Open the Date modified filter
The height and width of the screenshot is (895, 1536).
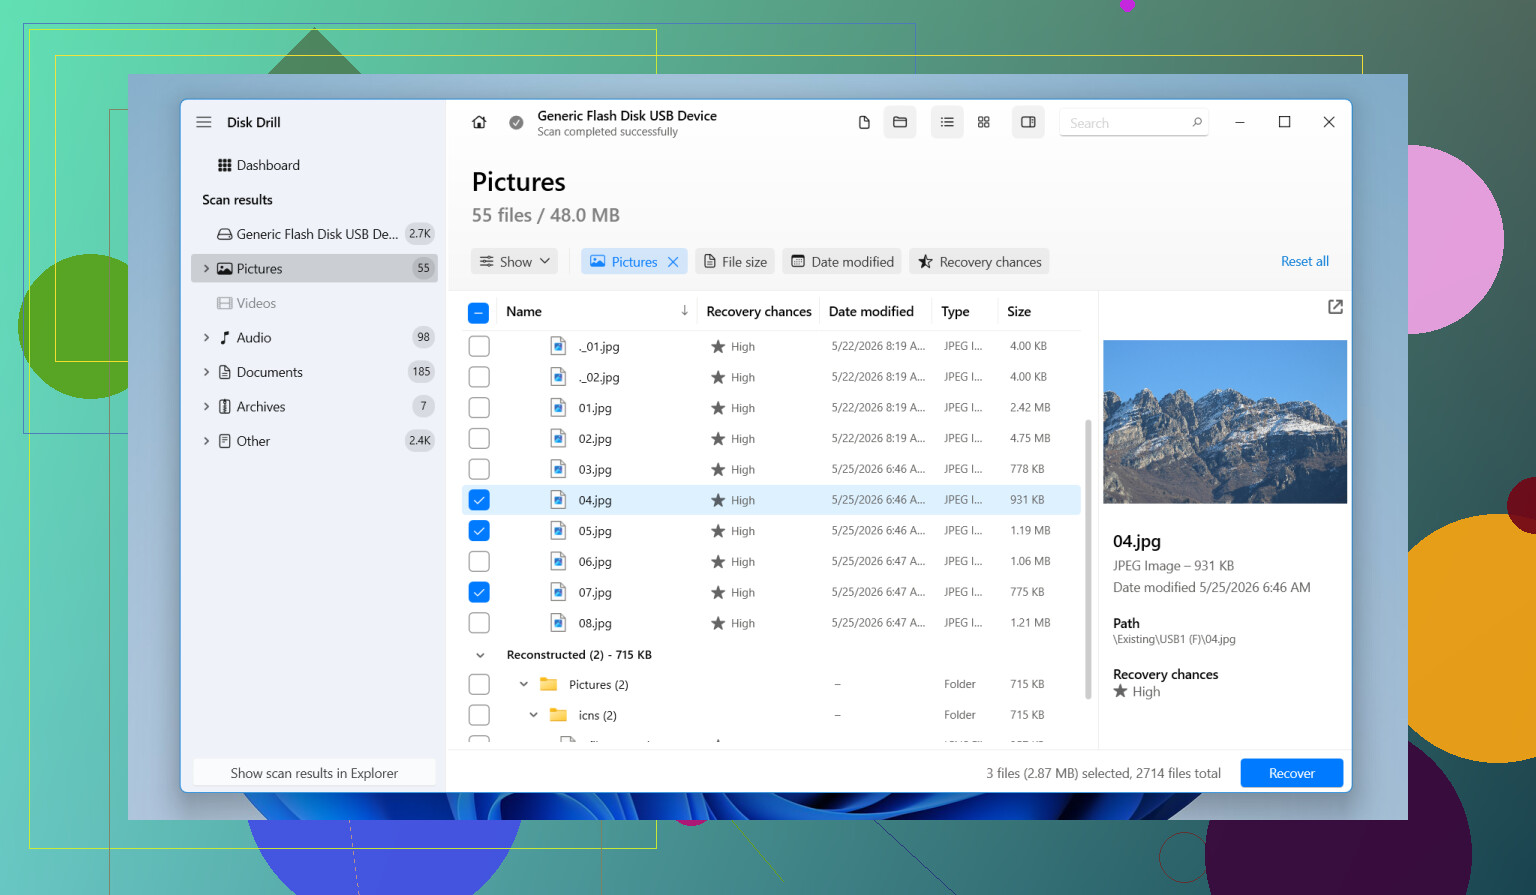[x=842, y=262]
